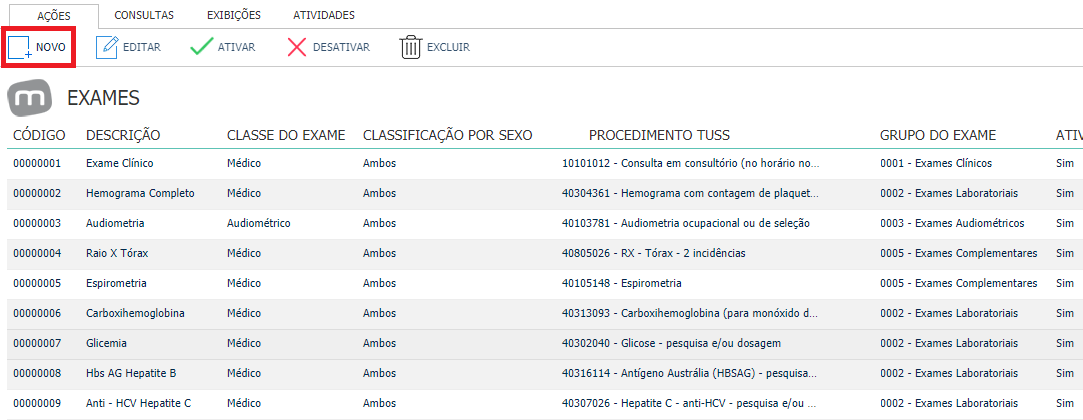1083x420 pixels.
Task: Sort by the Descrição column header
Action: click(123, 135)
